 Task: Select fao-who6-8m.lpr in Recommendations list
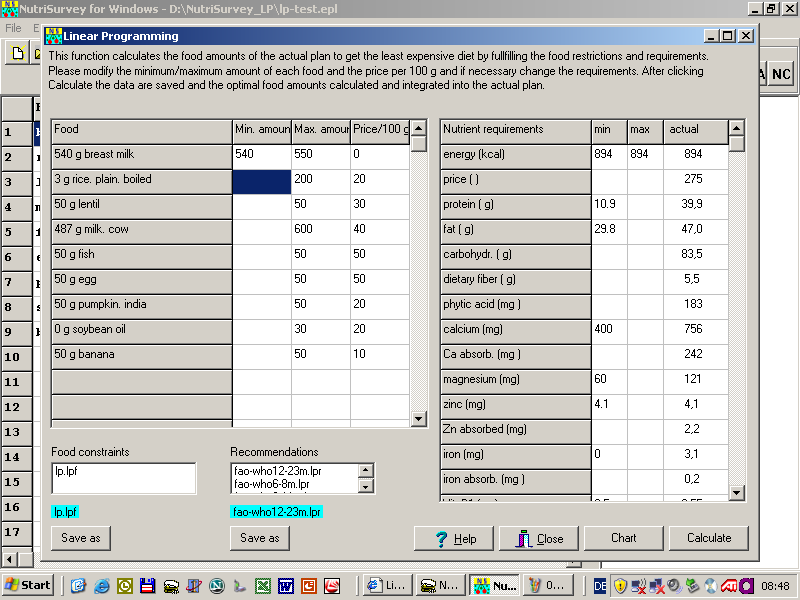[293, 484]
